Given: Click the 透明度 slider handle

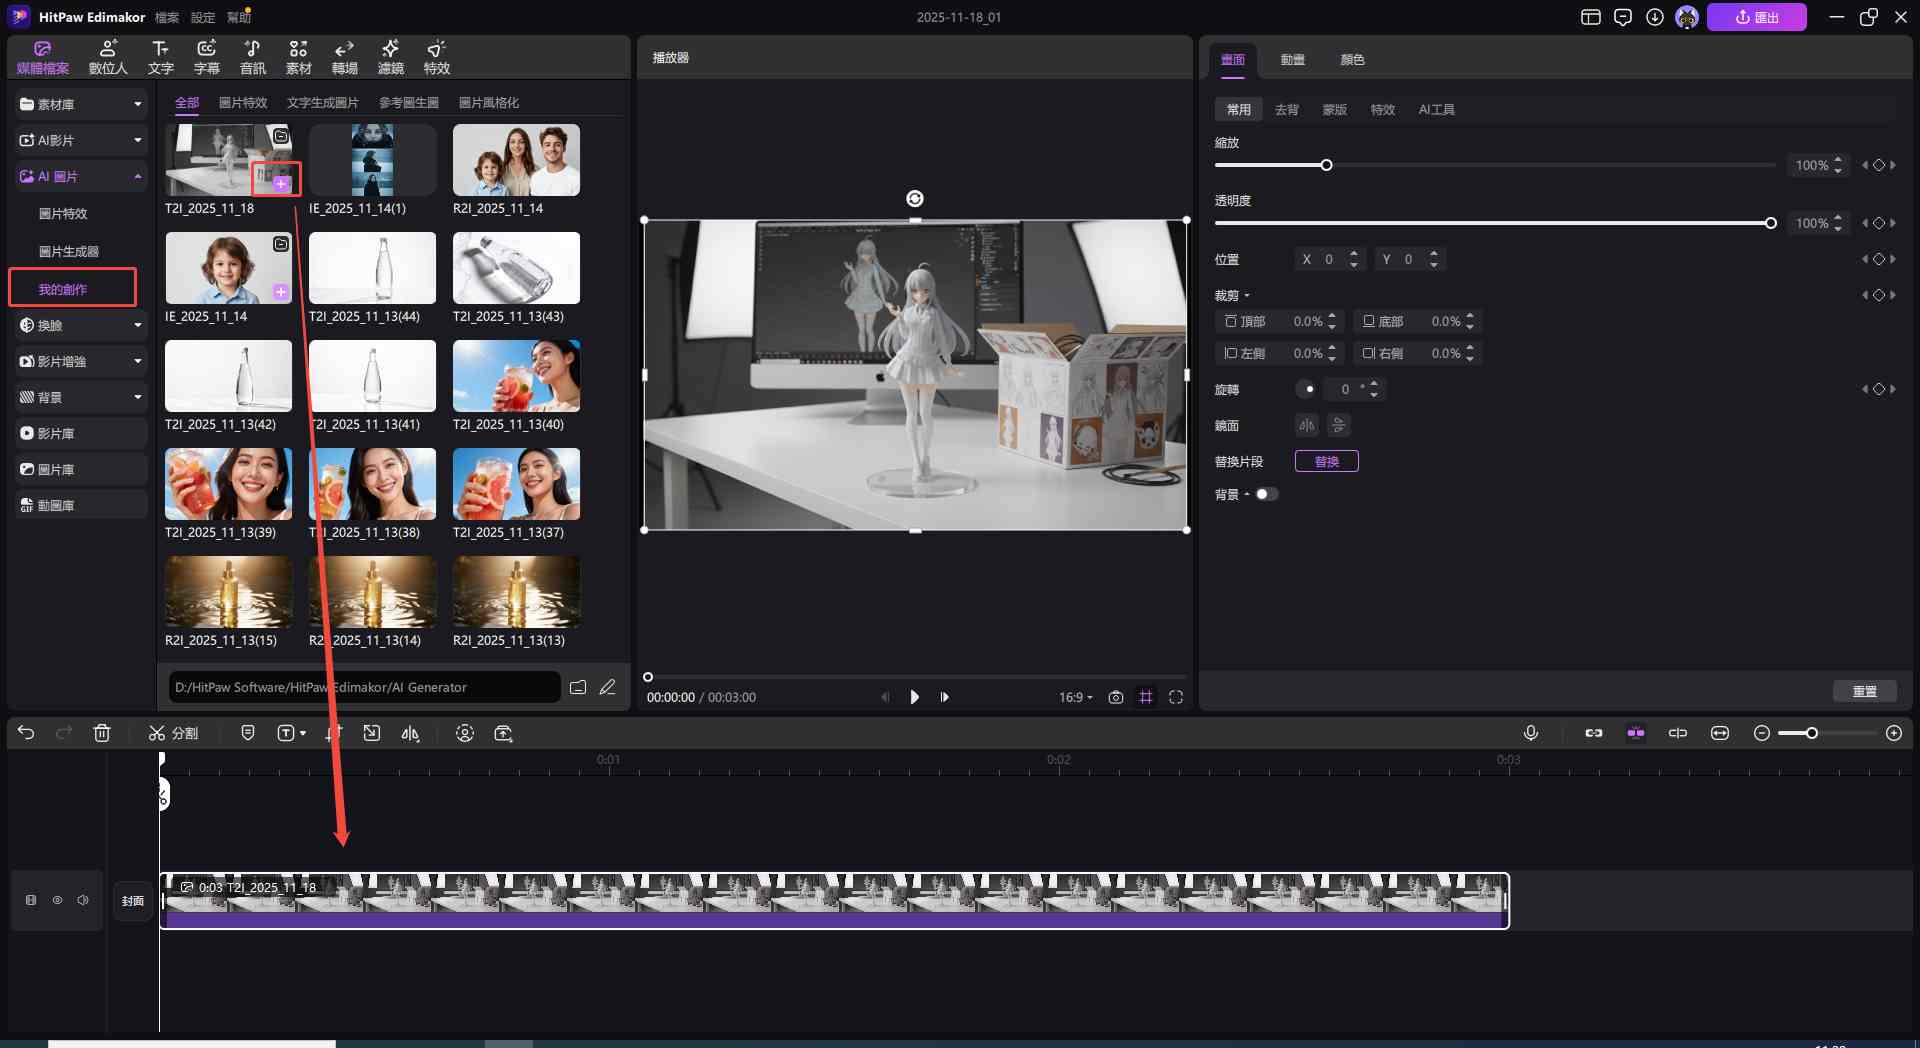Looking at the screenshot, I should [1770, 223].
